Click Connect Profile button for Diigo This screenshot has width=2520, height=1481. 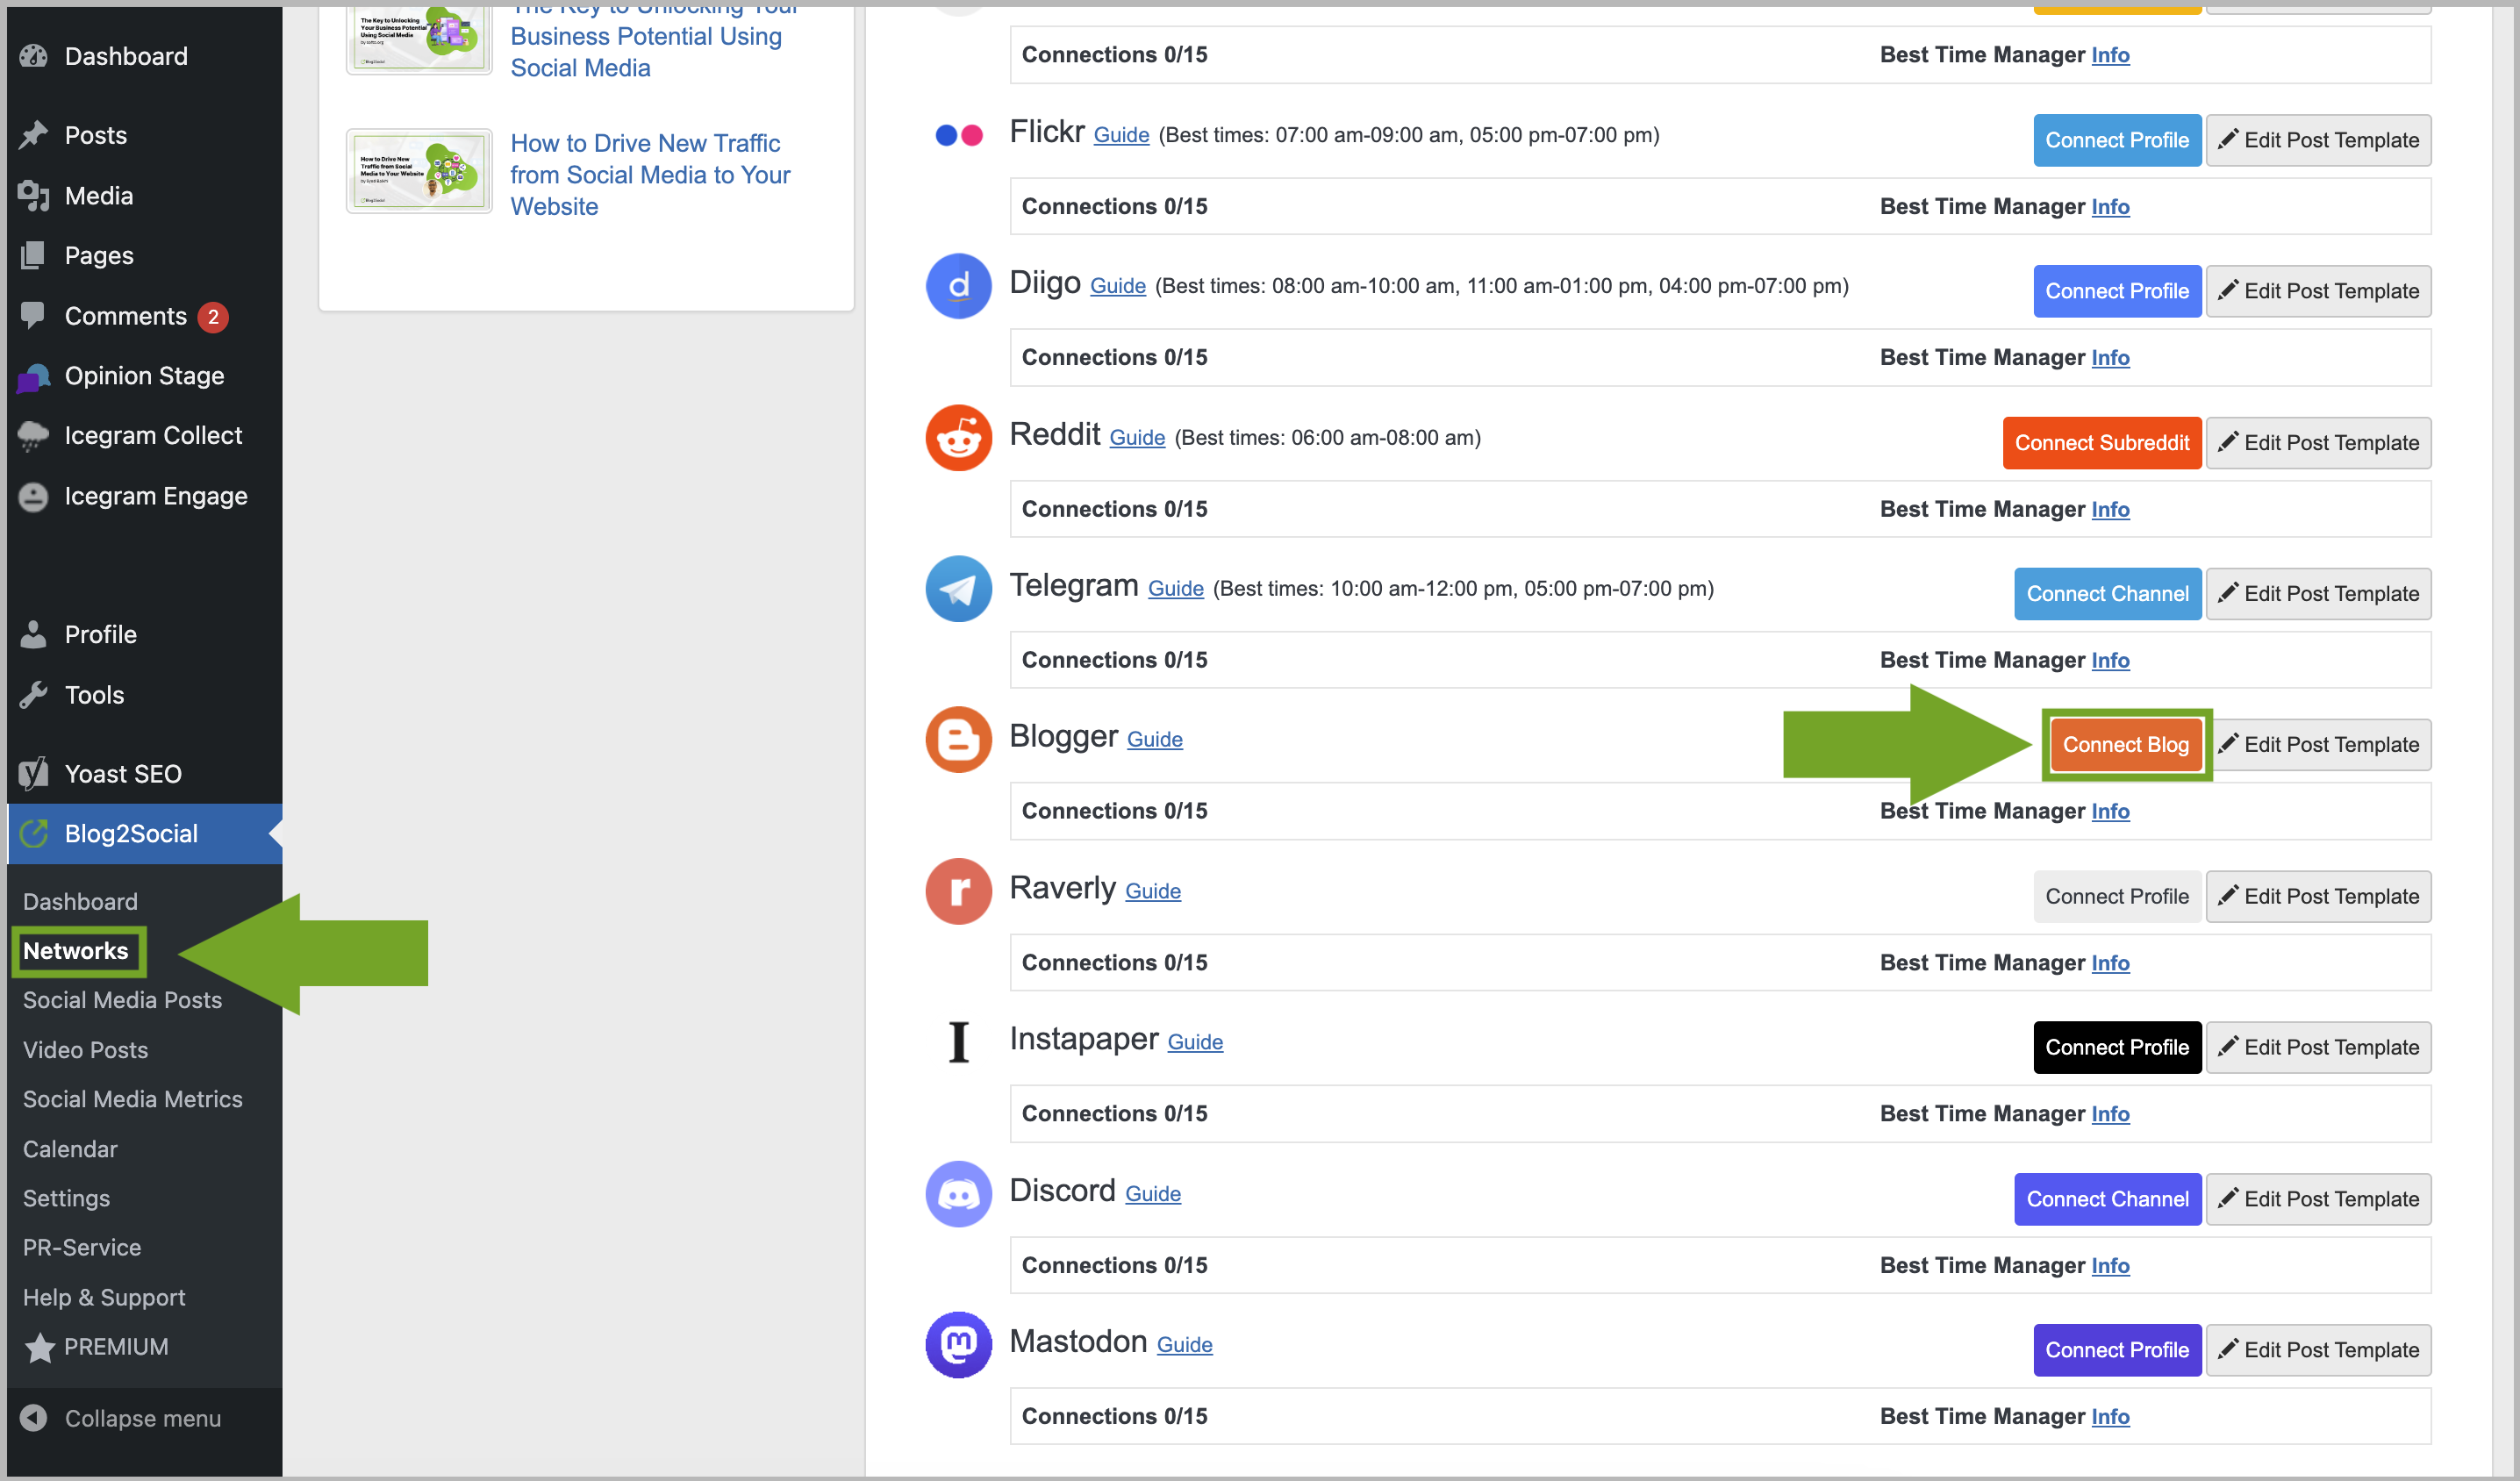2117,291
